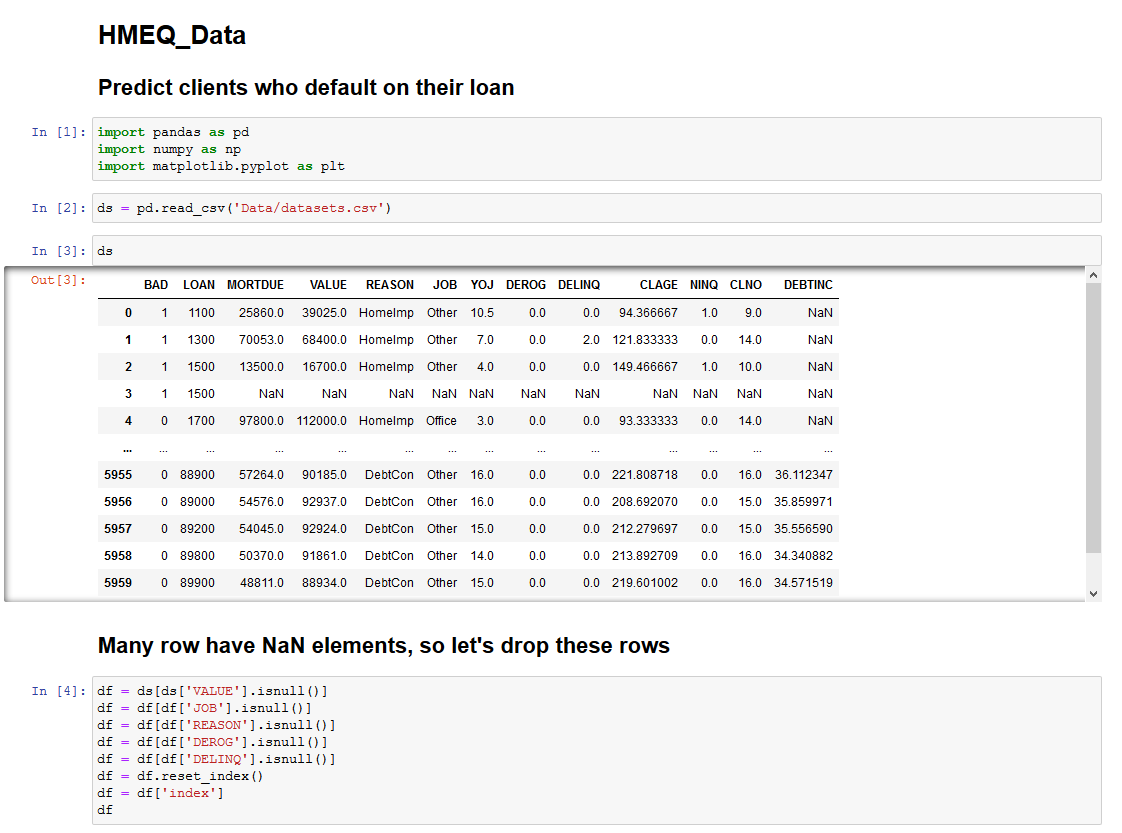Click the output scrollbar up arrow
Screen dimensions: 1122x833
pos(1093,275)
